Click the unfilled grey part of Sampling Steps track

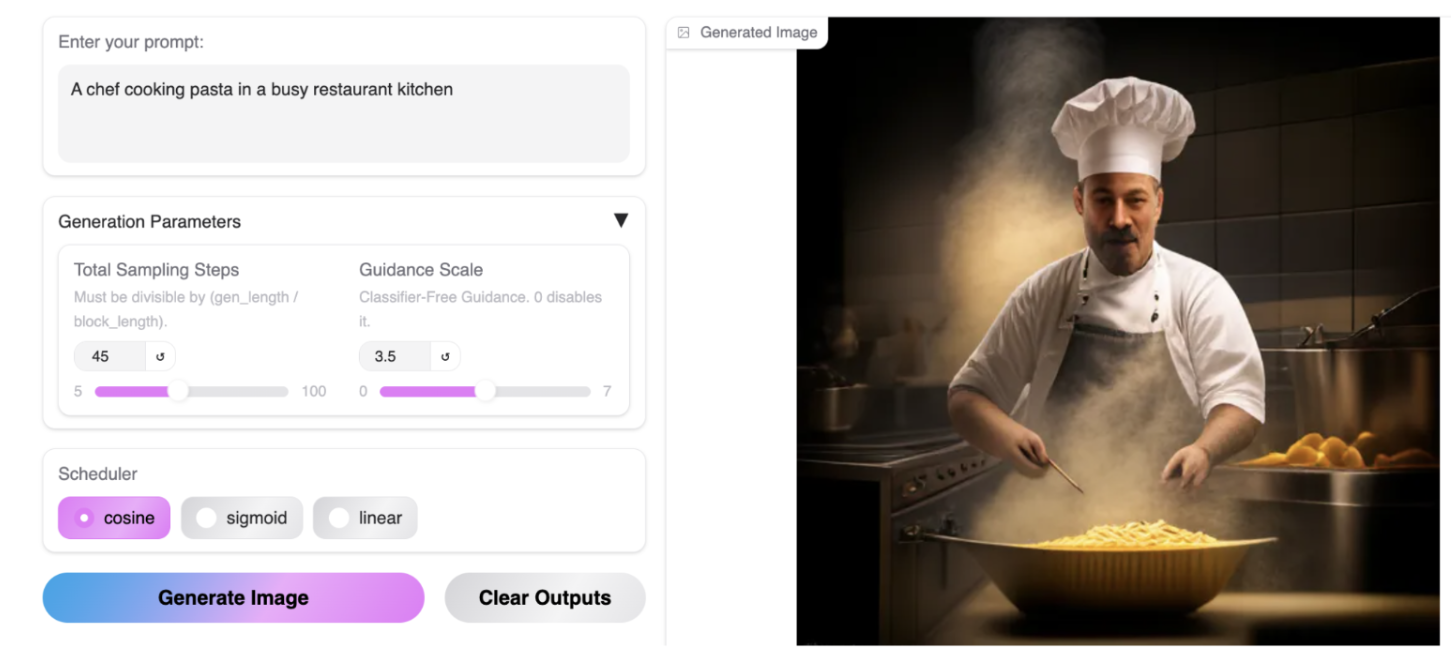coord(238,391)
